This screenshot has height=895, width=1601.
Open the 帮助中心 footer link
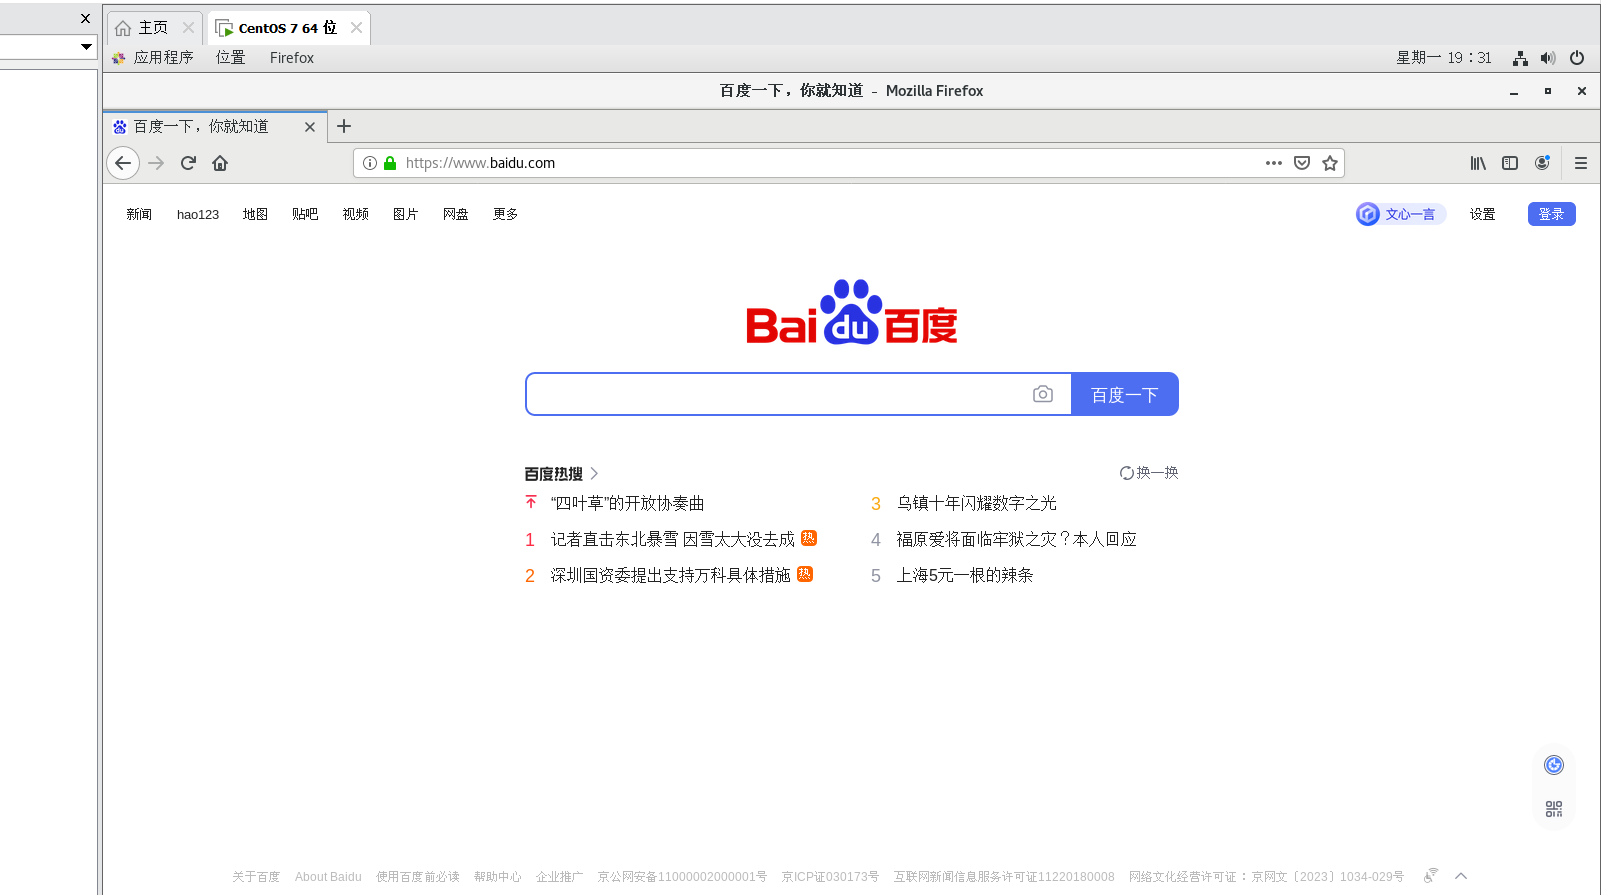click(x=498, y=877)
